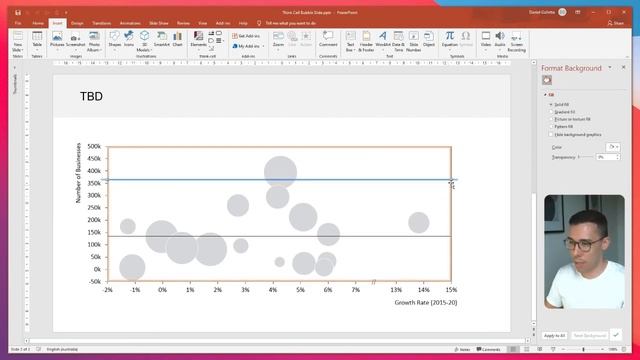Open Header & Footer
The height and width of the screenshot is (360, 640).
click(366, 41)
